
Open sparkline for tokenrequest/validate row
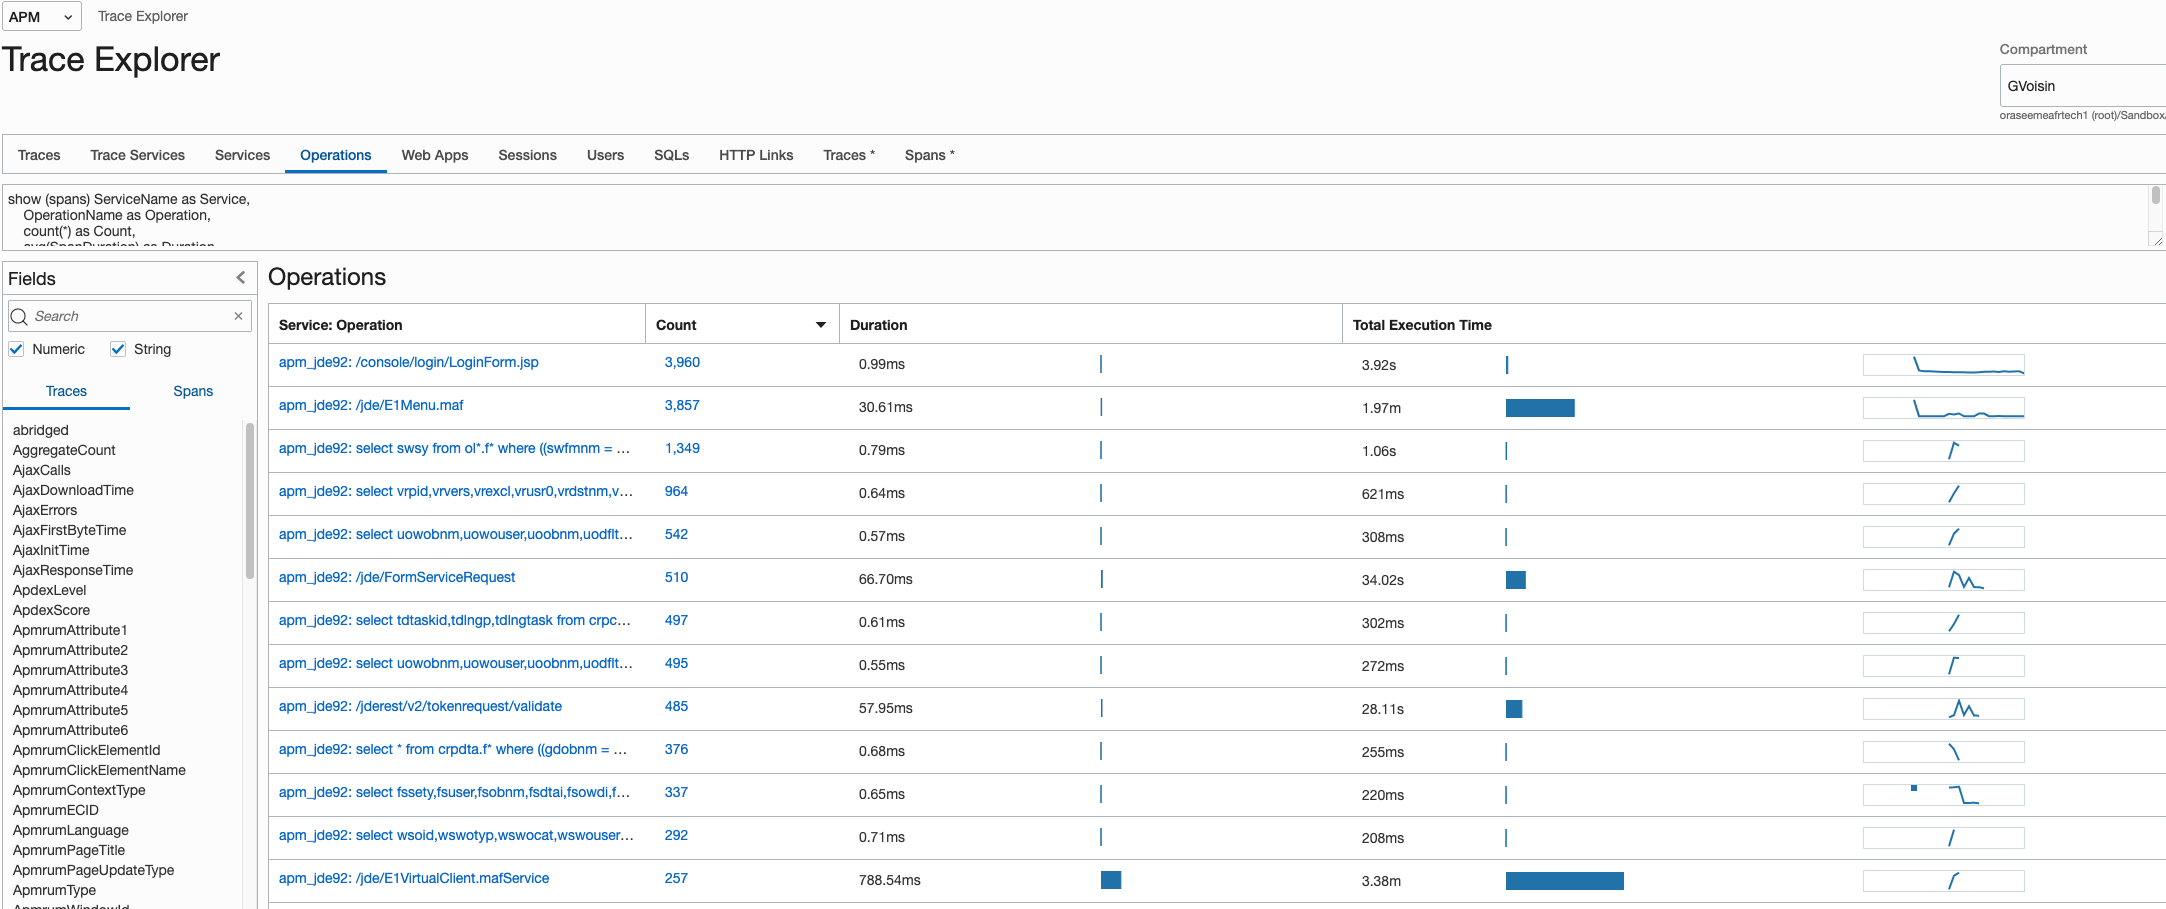pos(1943,709)
